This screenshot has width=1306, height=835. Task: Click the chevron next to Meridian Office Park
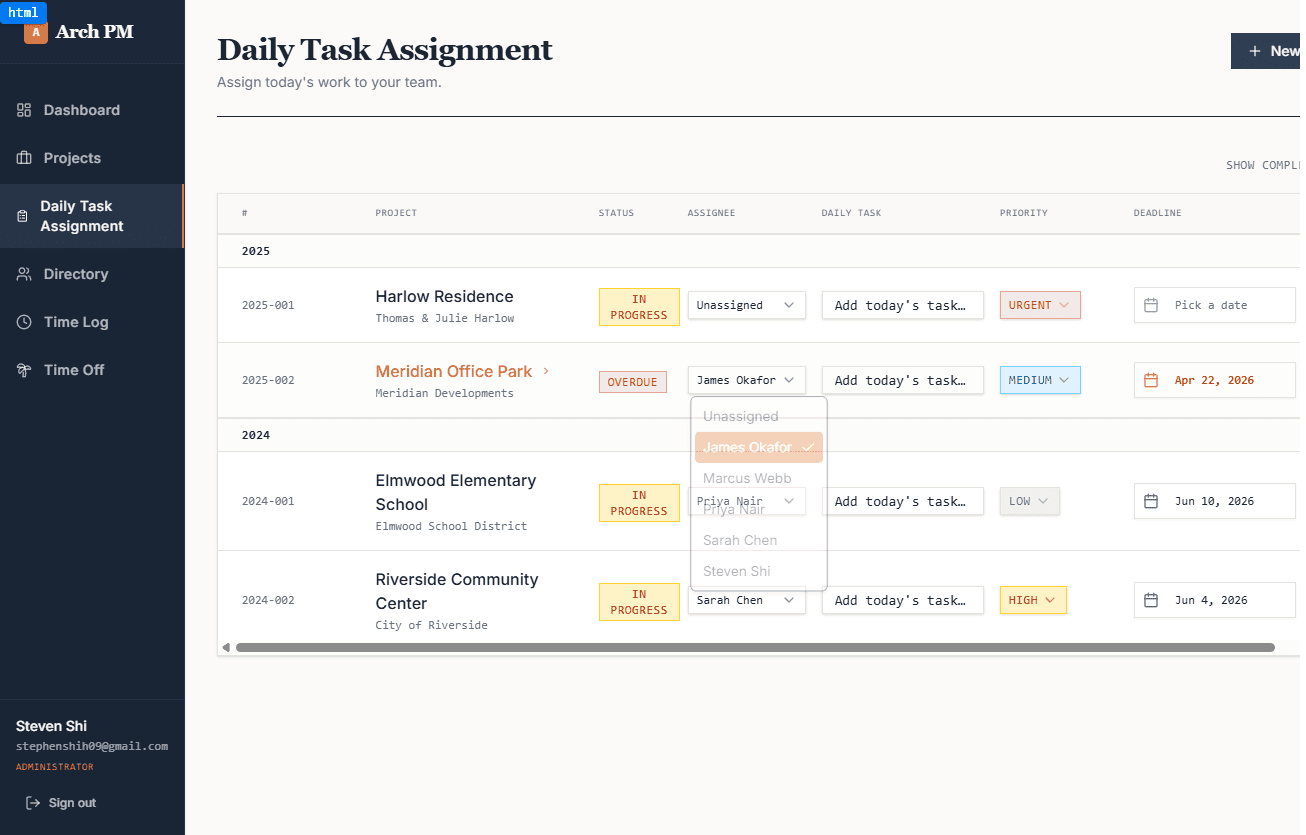pyautogui.click(x=546, y=371)
